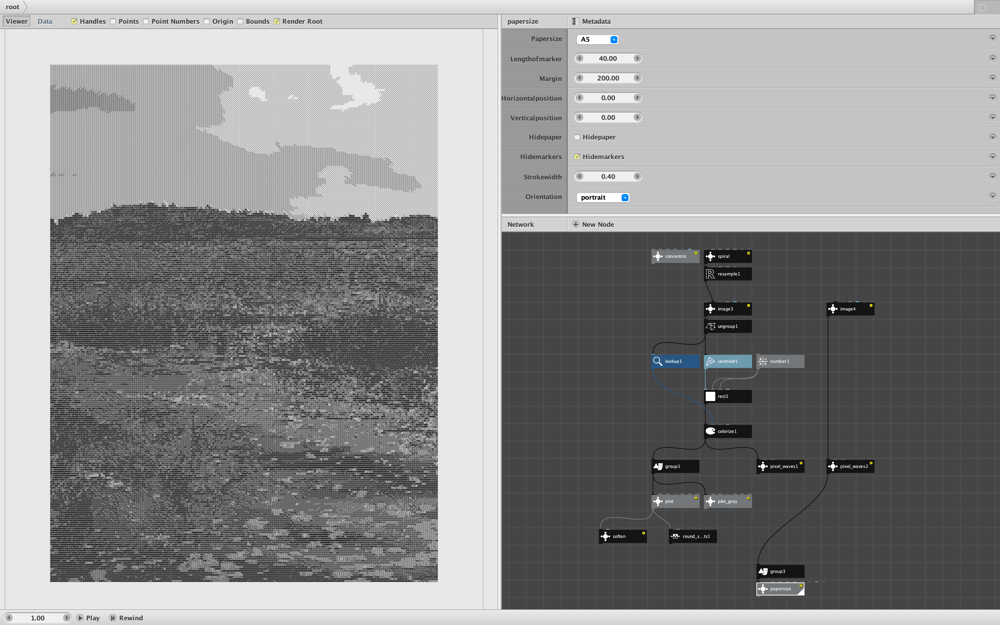Select the centroid1 node
This screenshot has width=1000, height=625.
coord(728,362)
